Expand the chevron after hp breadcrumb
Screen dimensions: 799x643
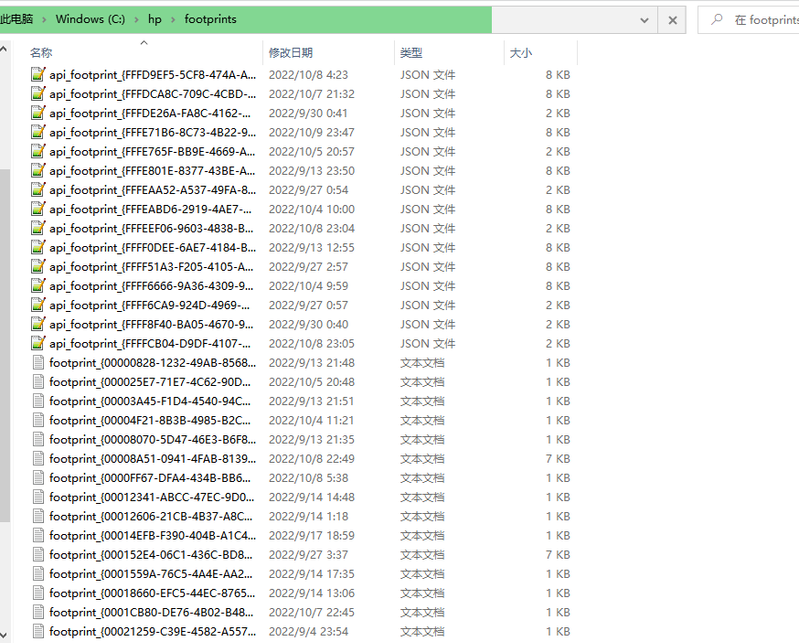click(x=172, y=19)
